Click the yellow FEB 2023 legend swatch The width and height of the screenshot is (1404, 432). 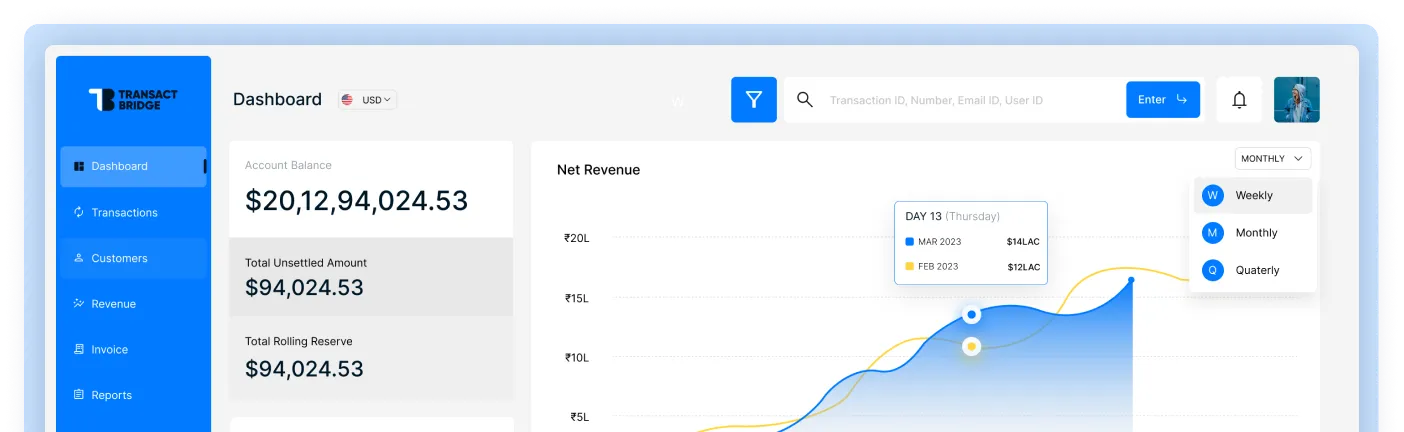click(909, 266)
